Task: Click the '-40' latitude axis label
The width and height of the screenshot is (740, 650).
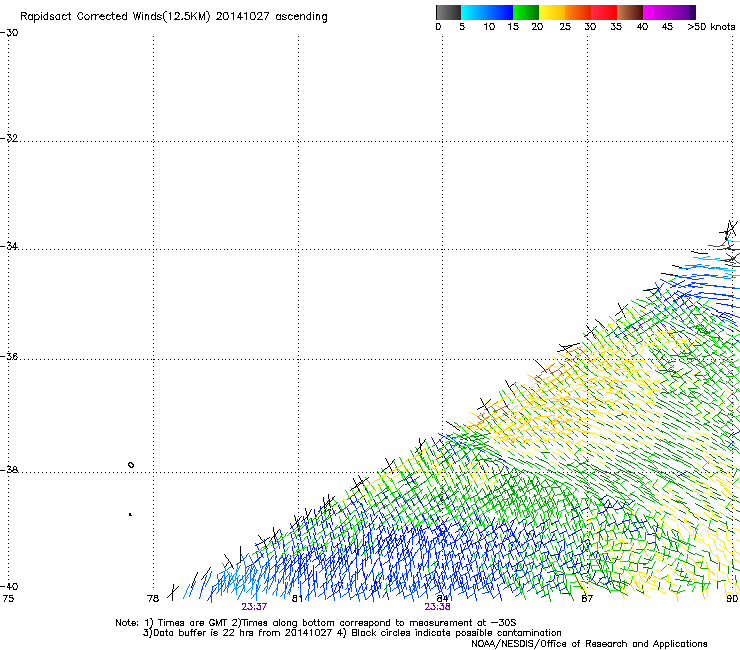Action: [9, 586]
